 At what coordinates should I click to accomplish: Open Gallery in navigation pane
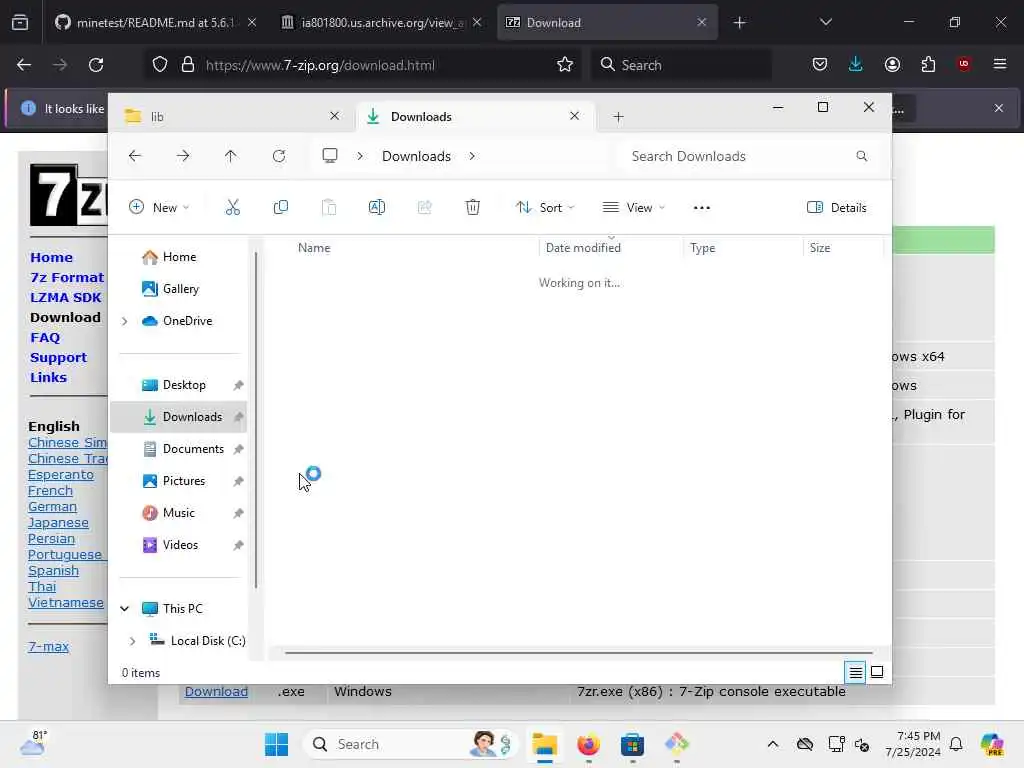(180, 289)
